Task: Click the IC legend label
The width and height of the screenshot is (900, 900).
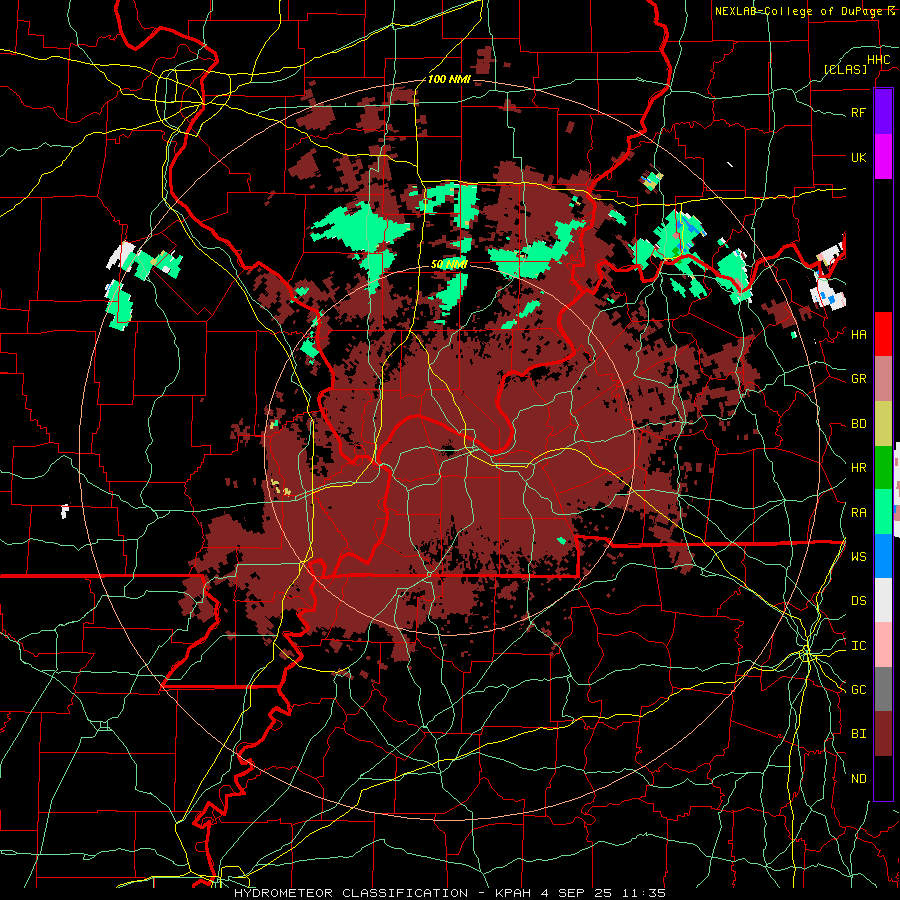Action: [858, 646]
